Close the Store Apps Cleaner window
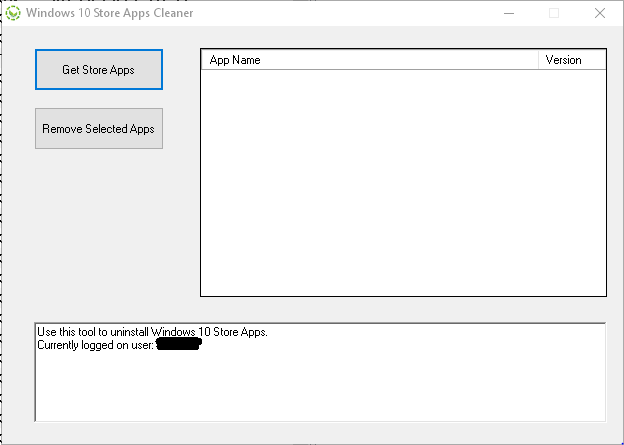 click(600, 13)
